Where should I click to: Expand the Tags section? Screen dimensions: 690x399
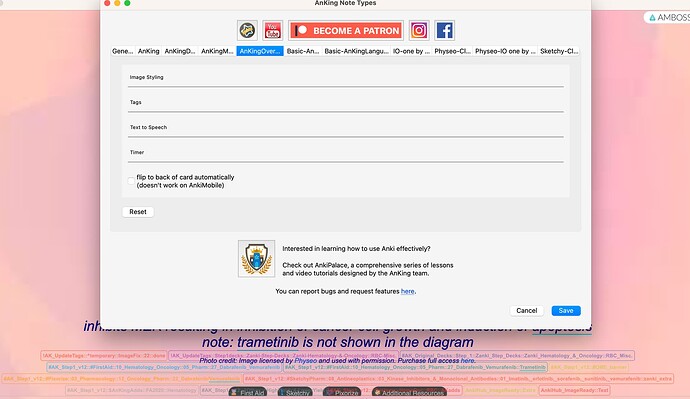point(345,102)
